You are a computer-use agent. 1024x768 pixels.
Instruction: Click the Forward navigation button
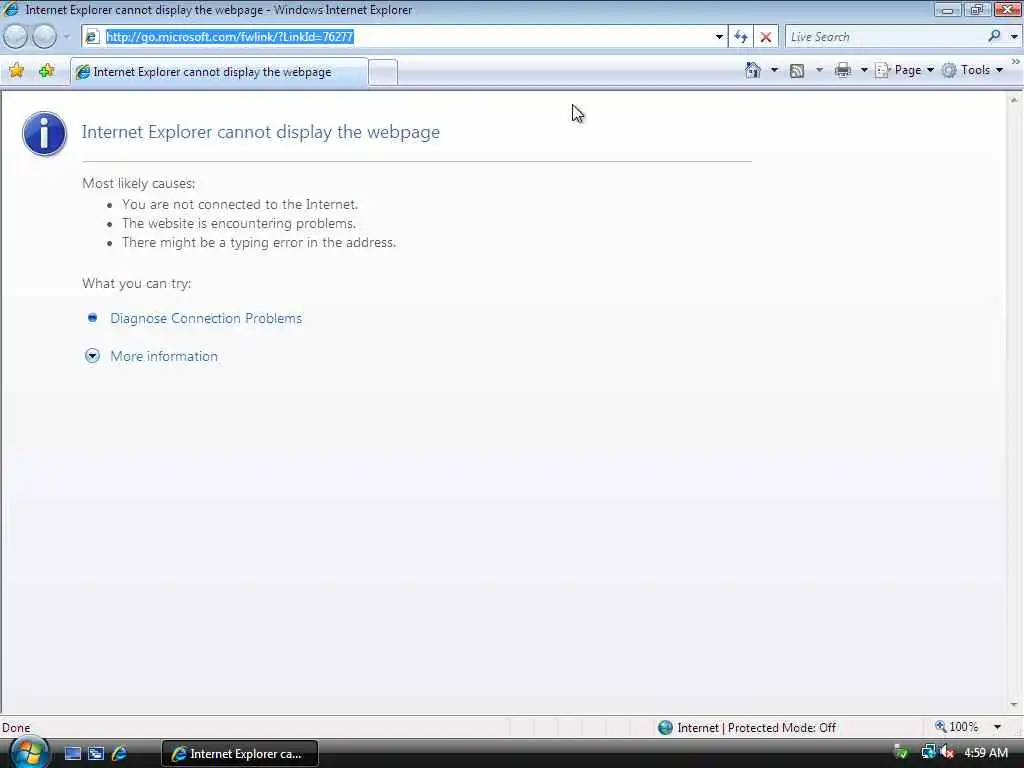(44, 37)
